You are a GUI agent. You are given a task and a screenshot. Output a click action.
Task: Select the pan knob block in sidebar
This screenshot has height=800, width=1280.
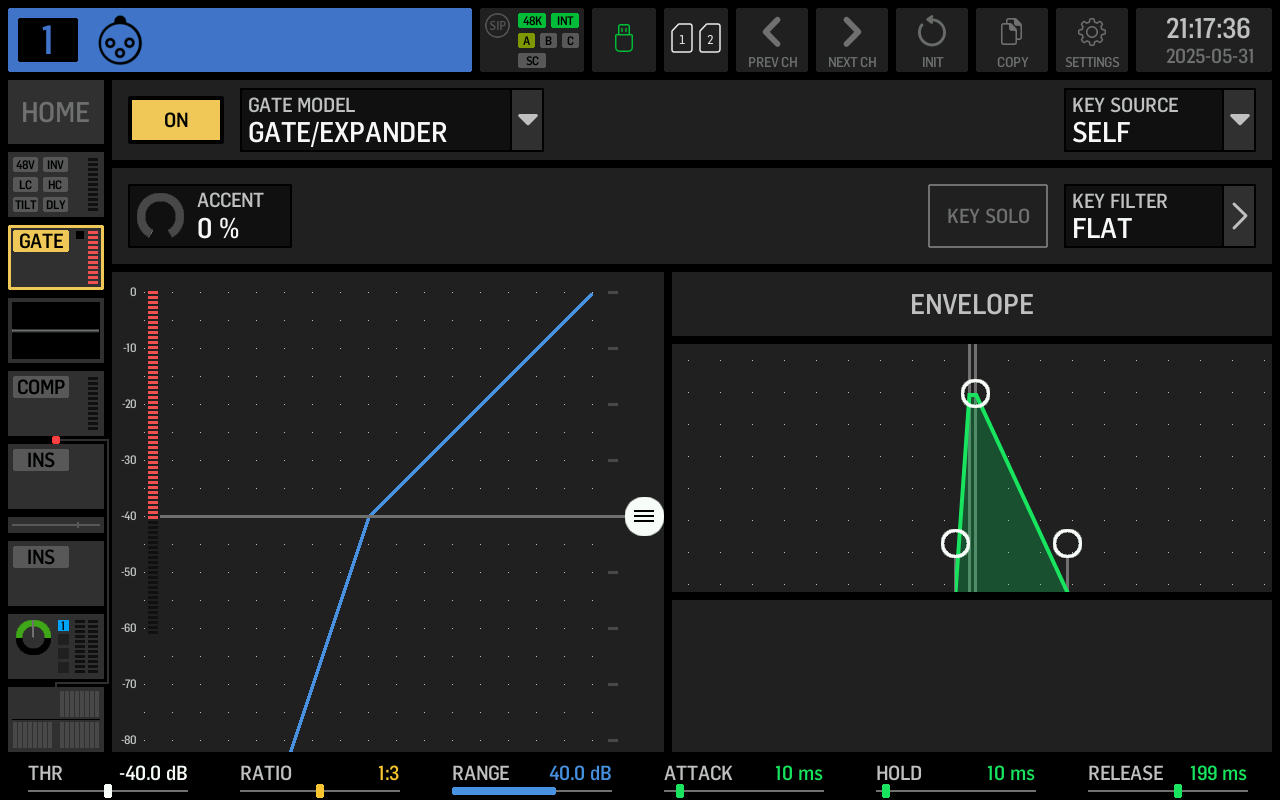pos(55,645)
